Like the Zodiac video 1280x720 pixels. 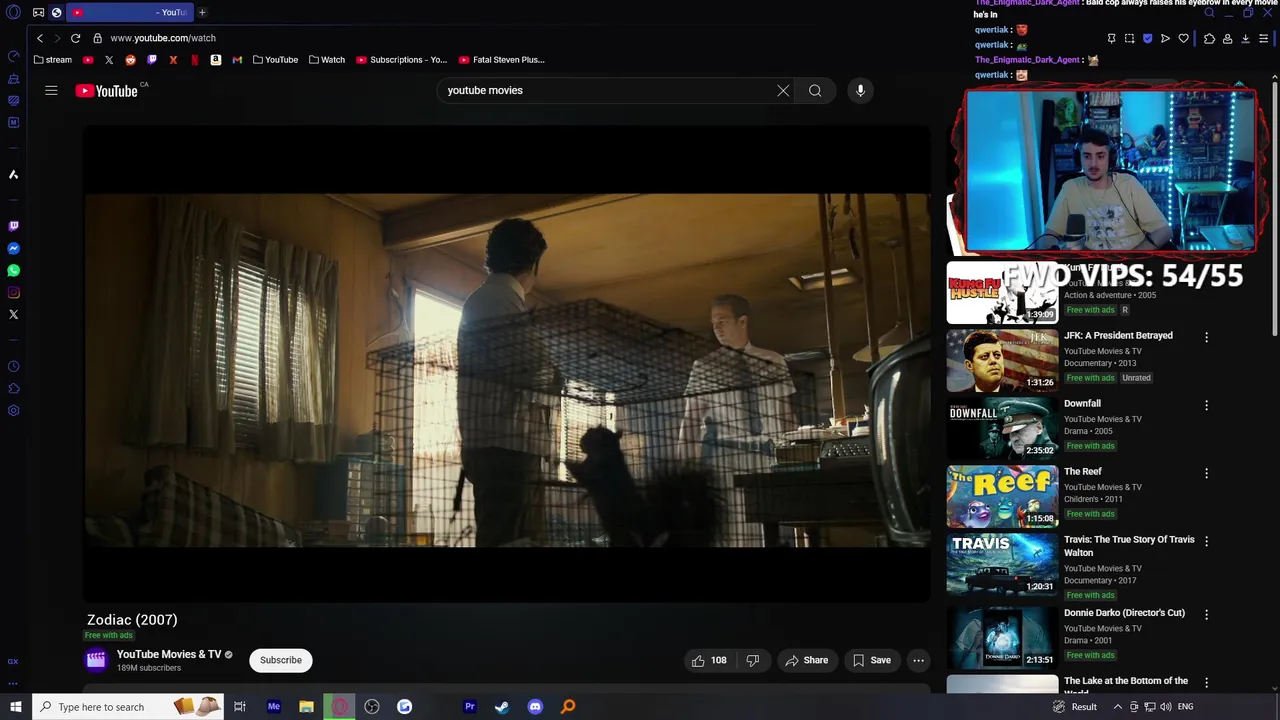coord(709,660)
